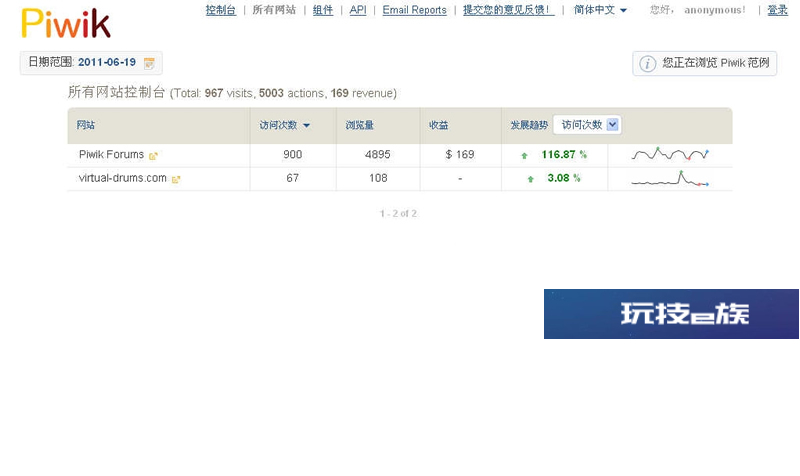
Task: View Piwik Forums sparkline graph
Action: (670, 154)
